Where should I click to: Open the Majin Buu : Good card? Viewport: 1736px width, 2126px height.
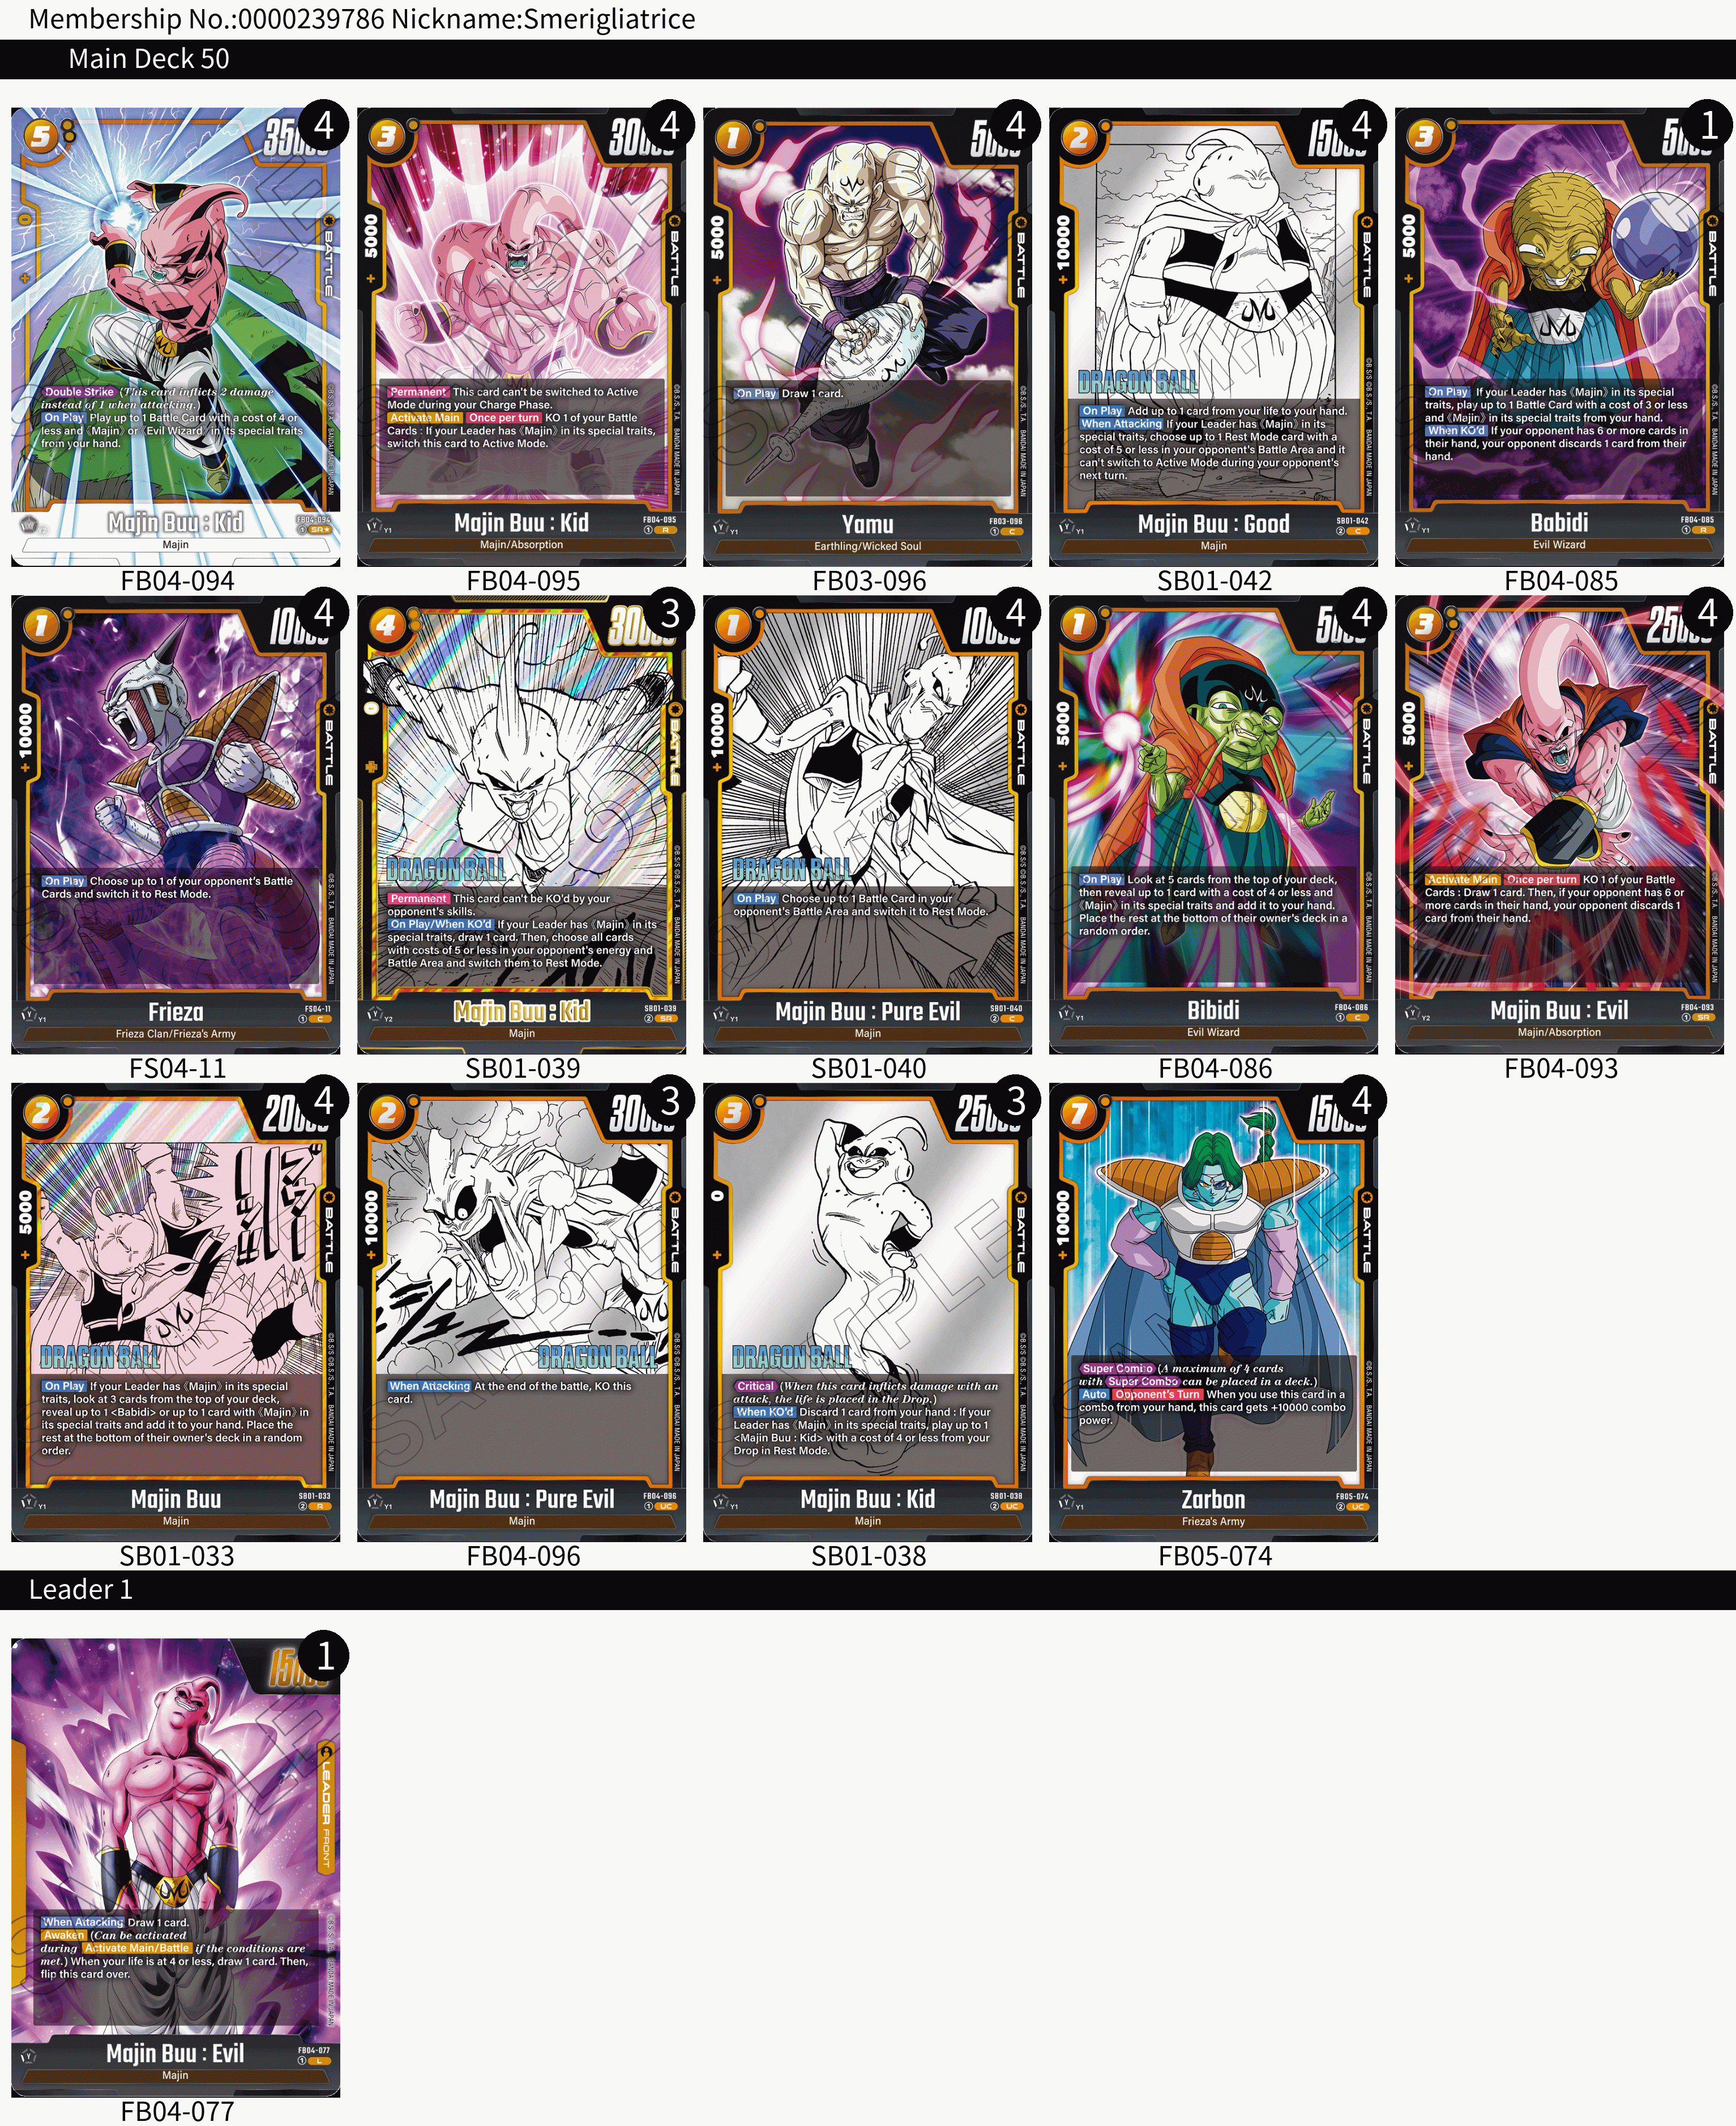(1213, 337)
